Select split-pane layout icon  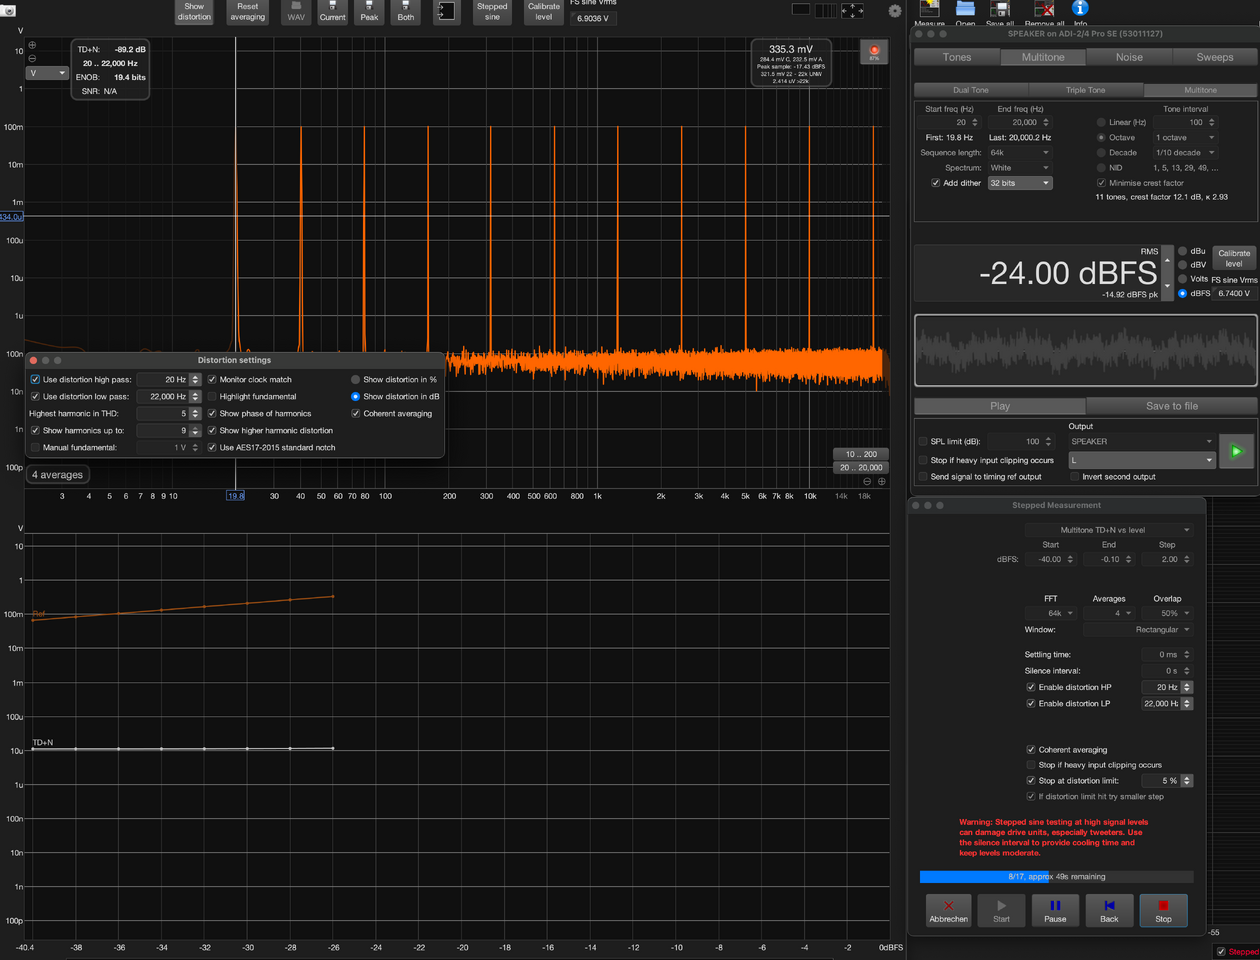pos(826,10)
